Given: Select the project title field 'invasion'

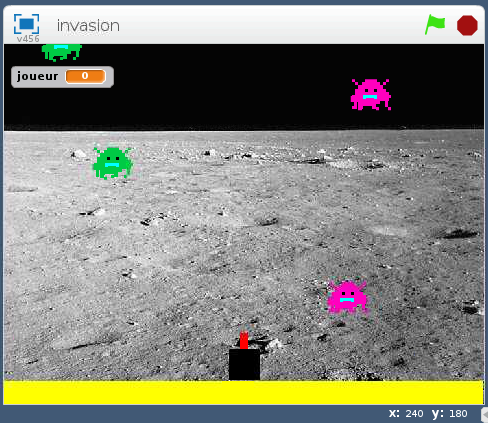Looking at the screenshot, I should pyautogui.click(x=88, y=26).
